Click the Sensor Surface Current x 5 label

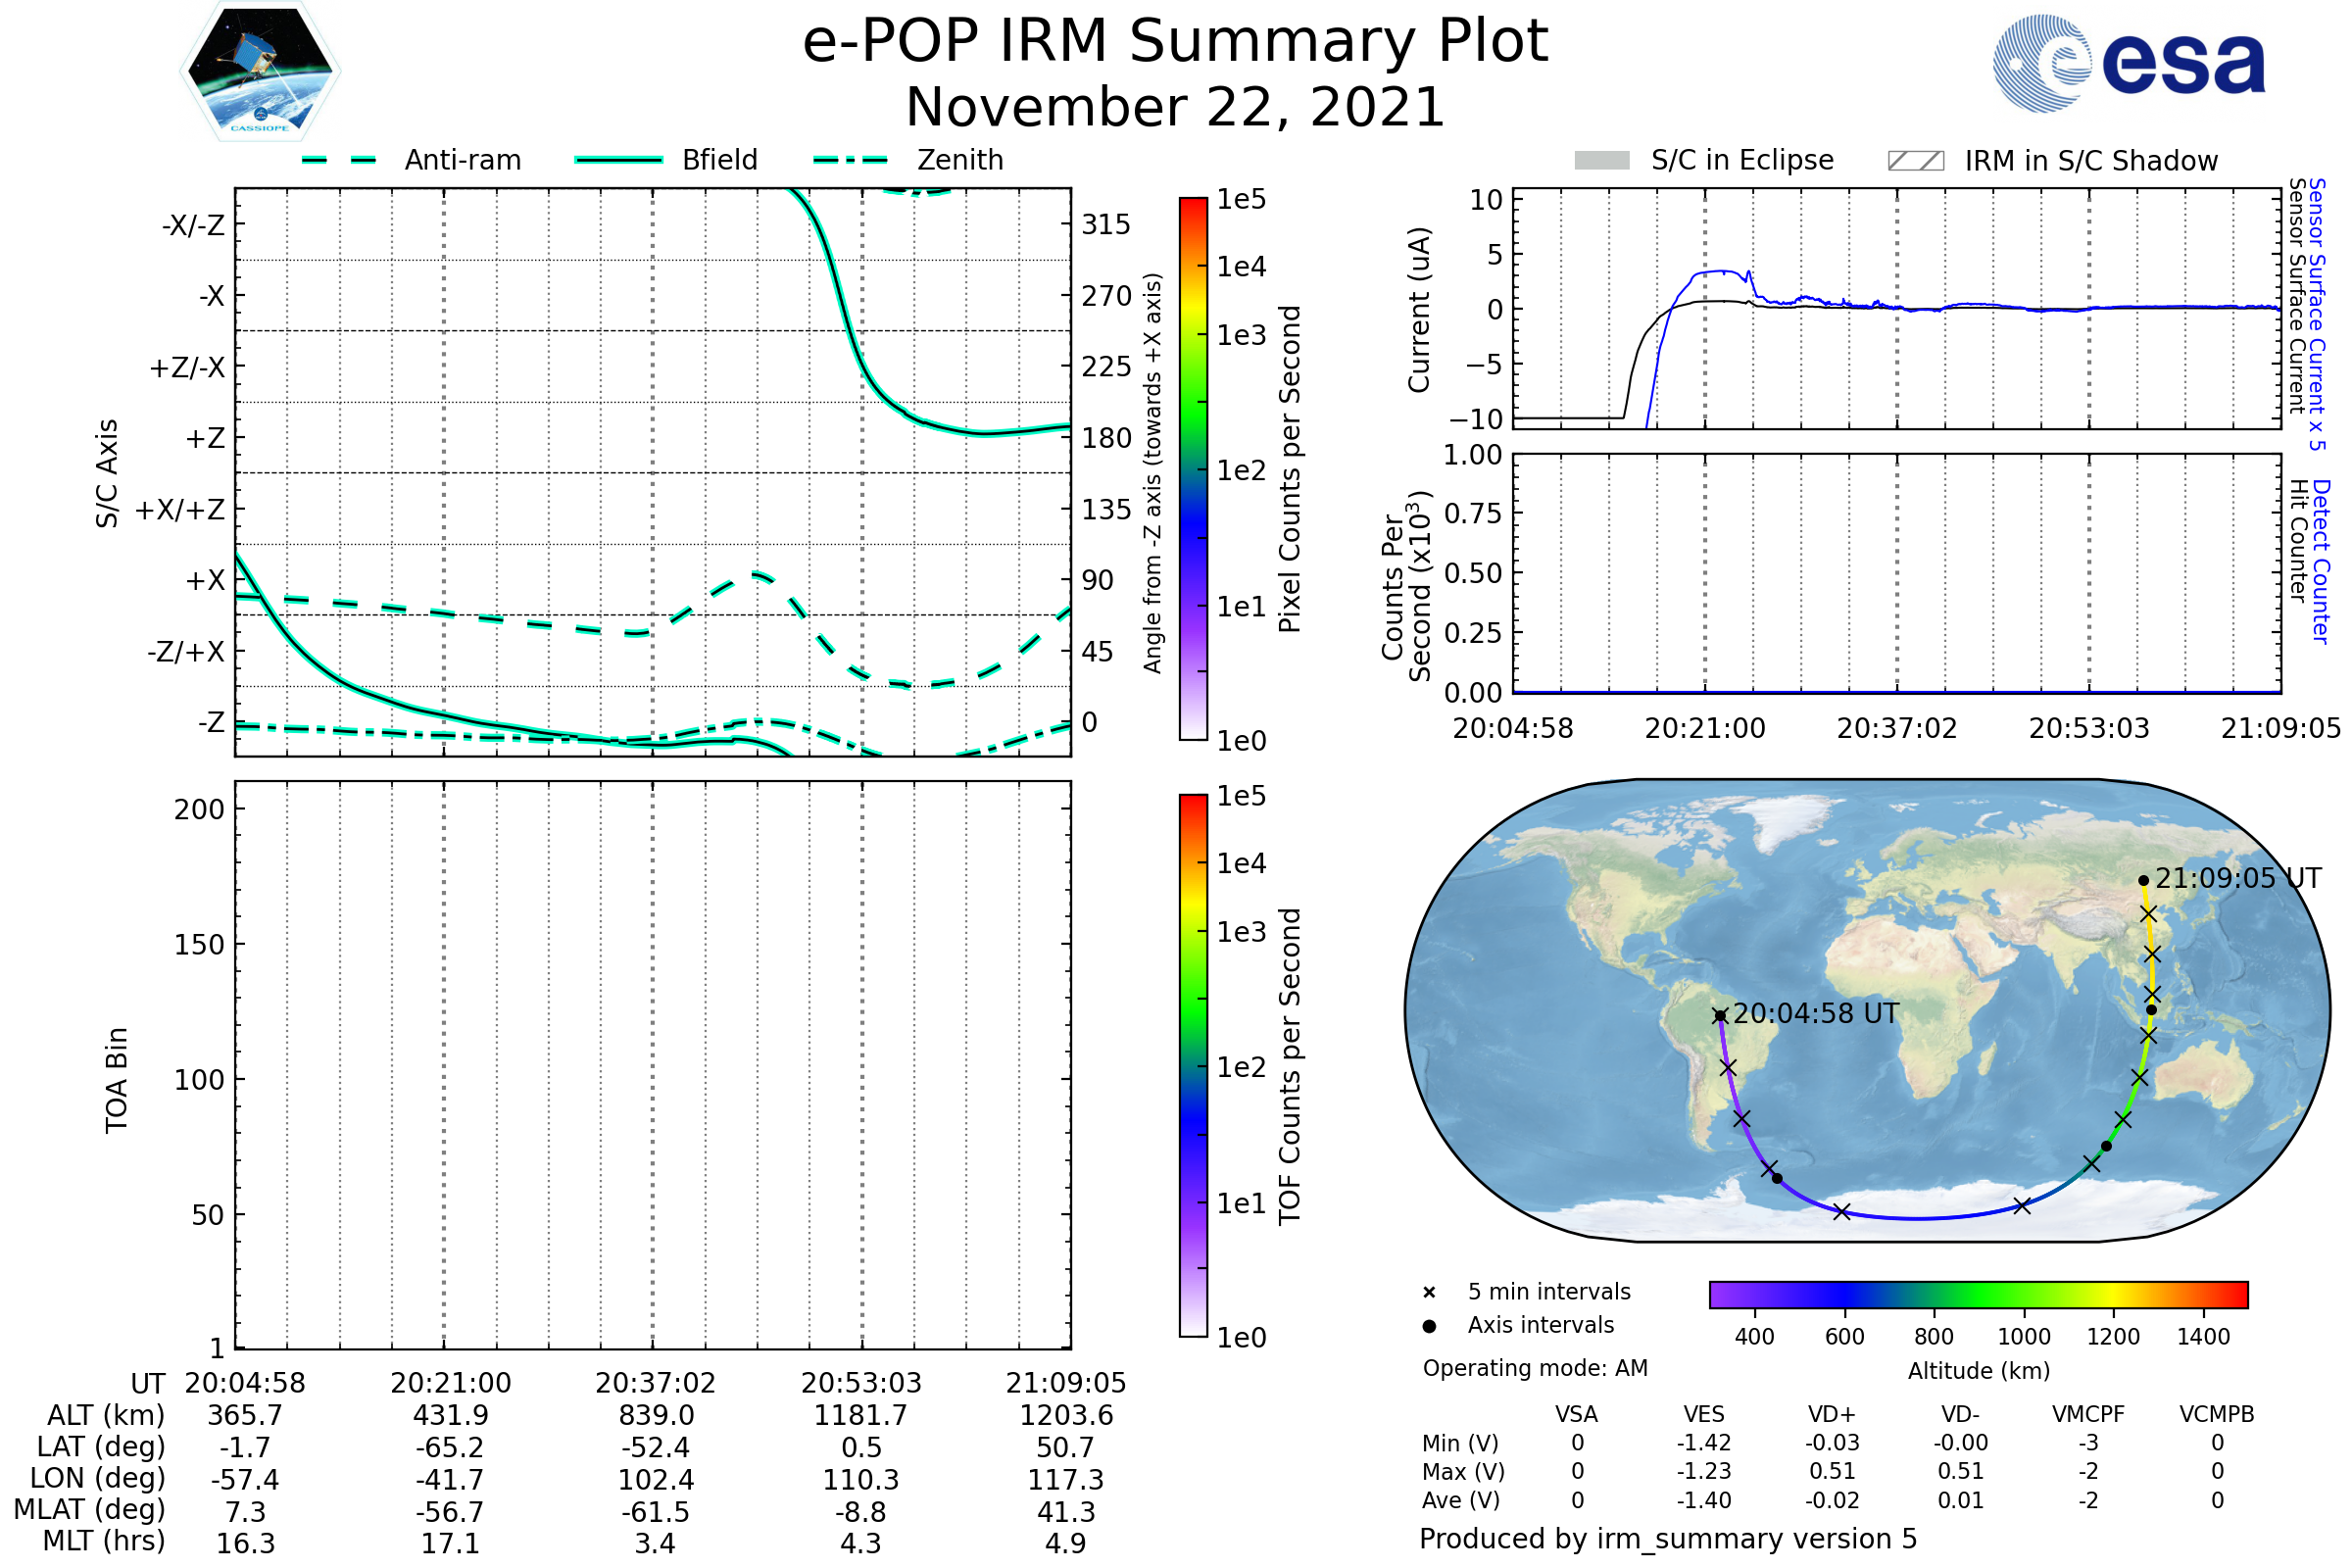(2316, 314)
